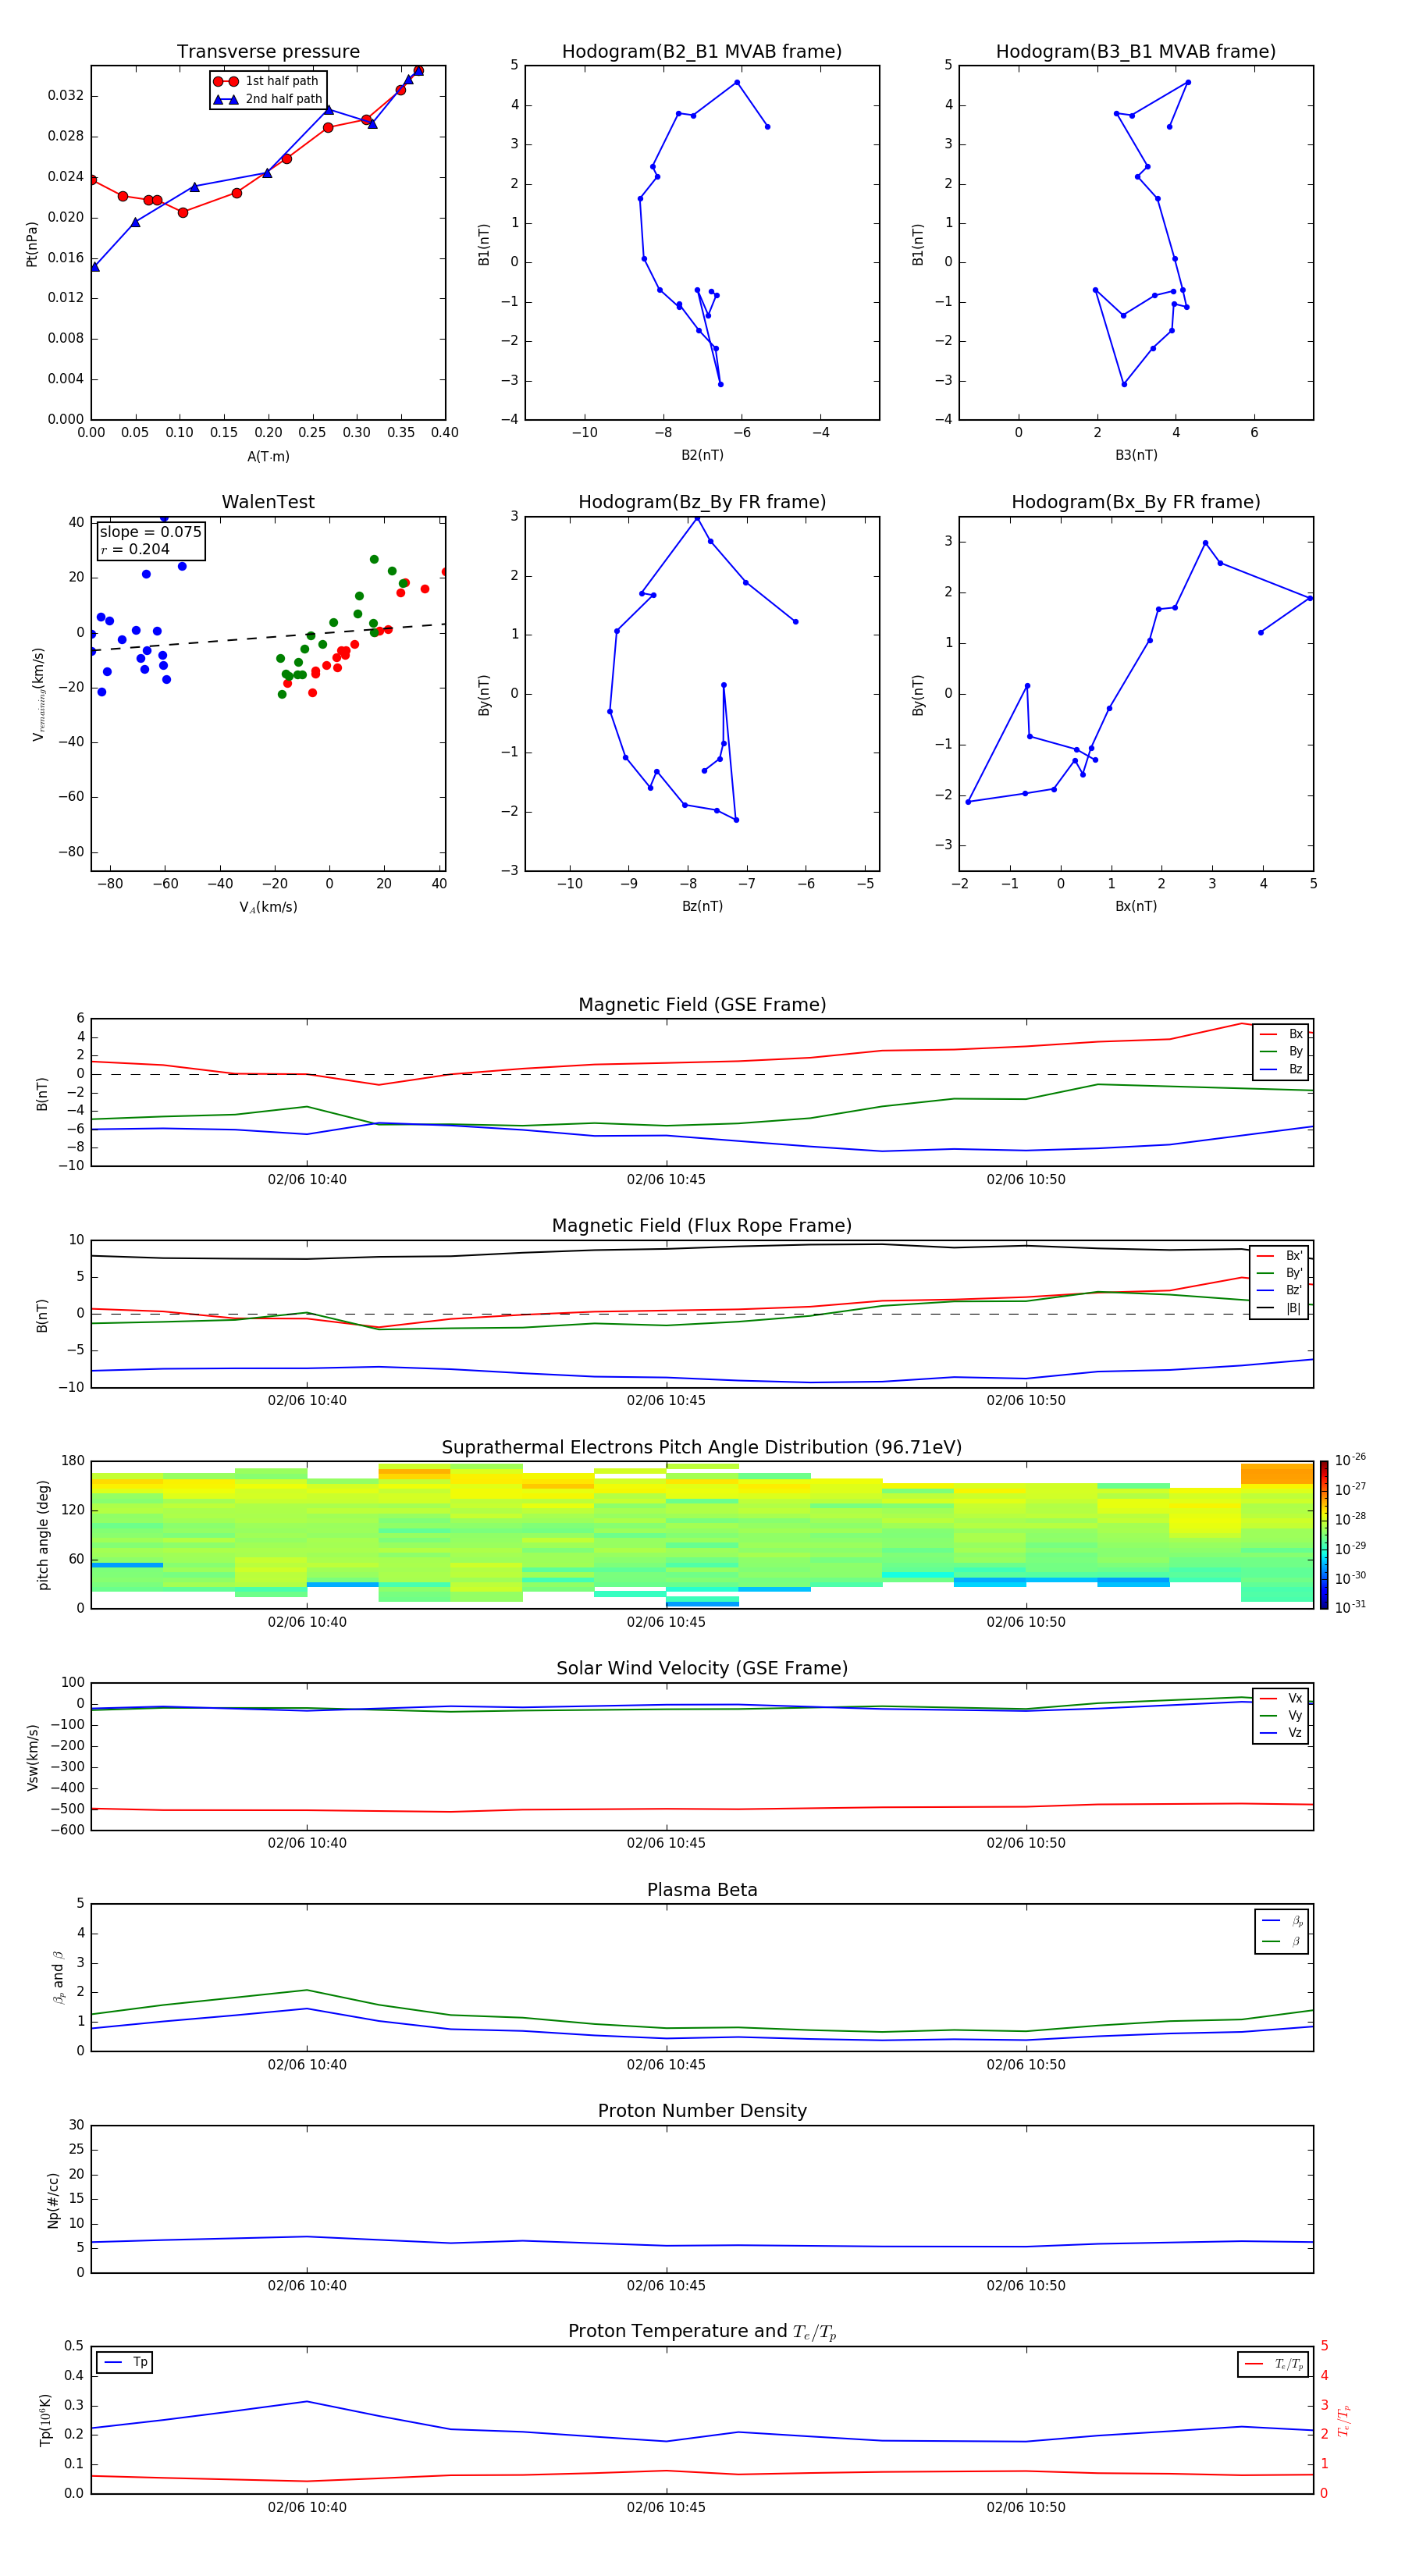The image size is (1405, 2576).
Task: Click the Vz entry in velocity legend
Action: (x=1281, y=1733)
